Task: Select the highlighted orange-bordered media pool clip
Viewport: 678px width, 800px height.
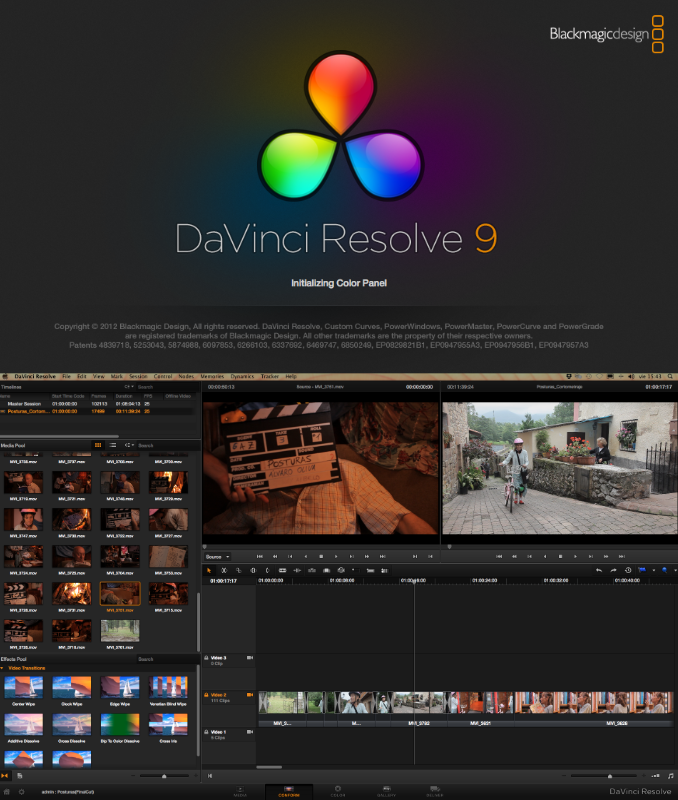Action: pos(120,594)
